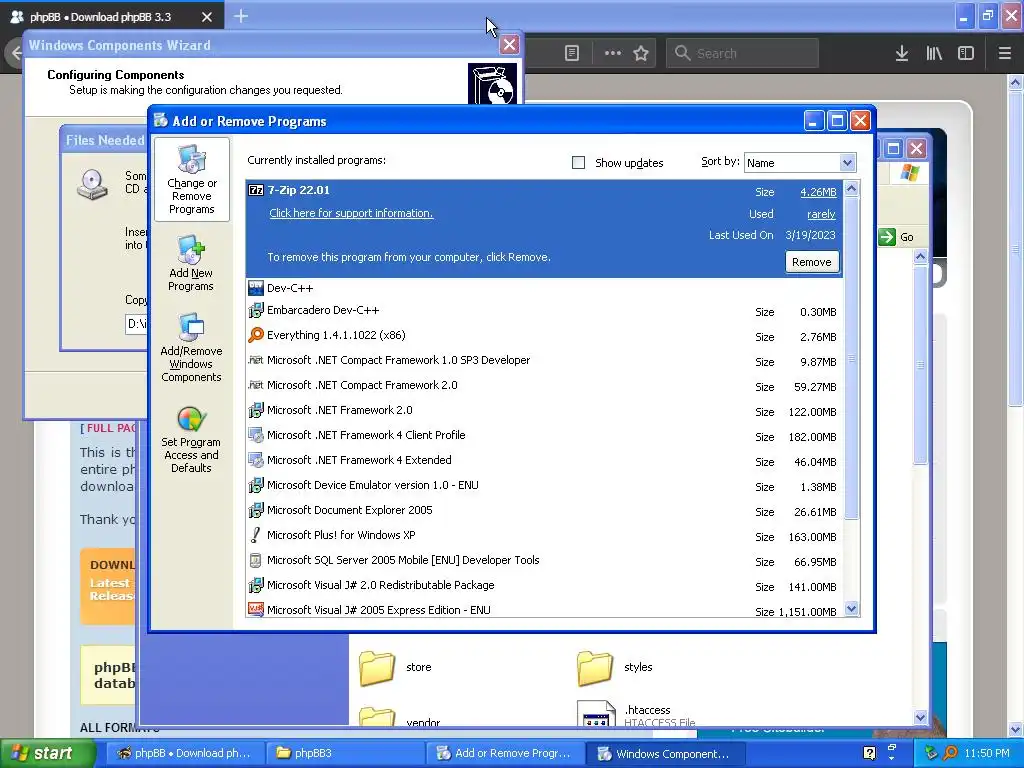The height and width of the screenshot is (768, 1024).
Task: Click the Dev-C++ program icon
Action: tap(256, 288)
